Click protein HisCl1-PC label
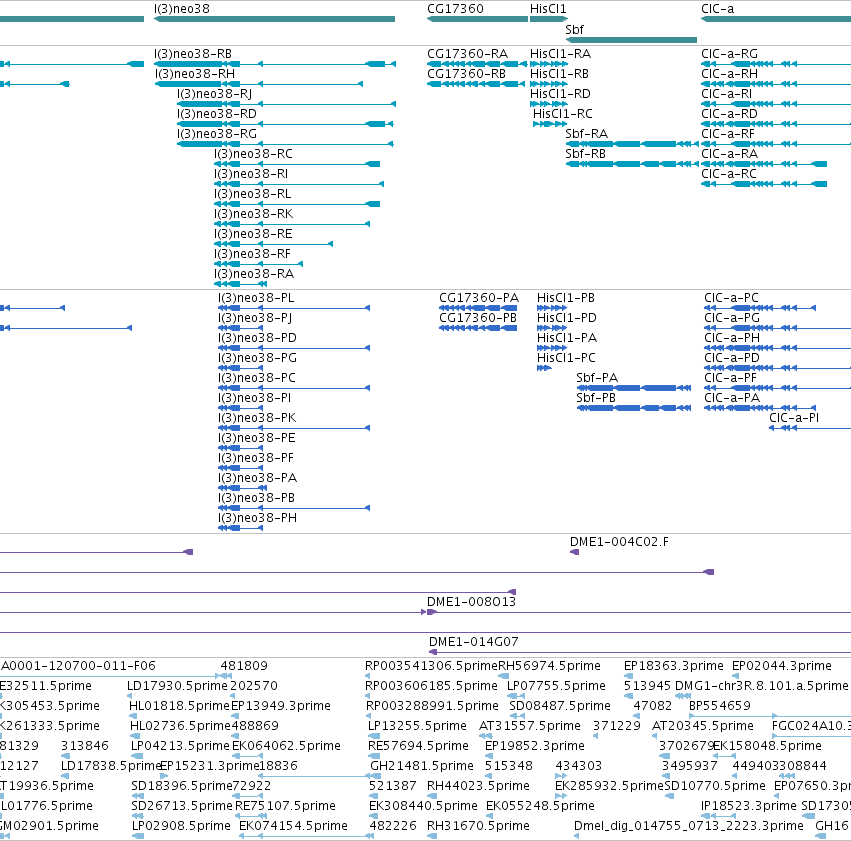Screen dimensions: 851x841 566,358
